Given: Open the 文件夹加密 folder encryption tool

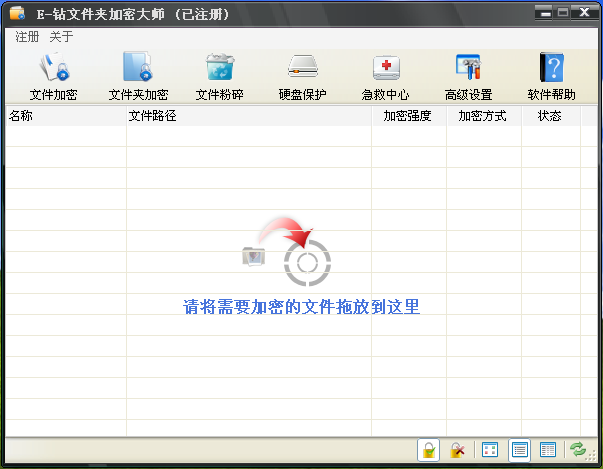Looking at the screenshot, I should point(138,77).
